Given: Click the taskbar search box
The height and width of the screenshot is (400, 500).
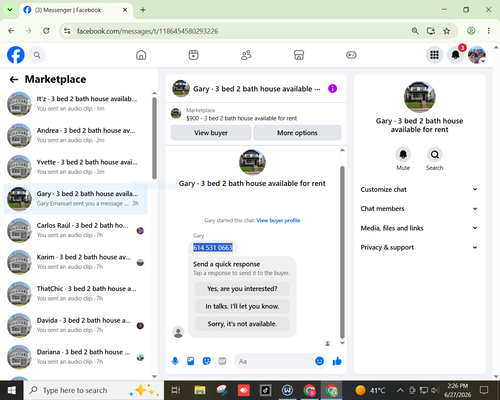Looking at the screenshot, I should [93, 390].
